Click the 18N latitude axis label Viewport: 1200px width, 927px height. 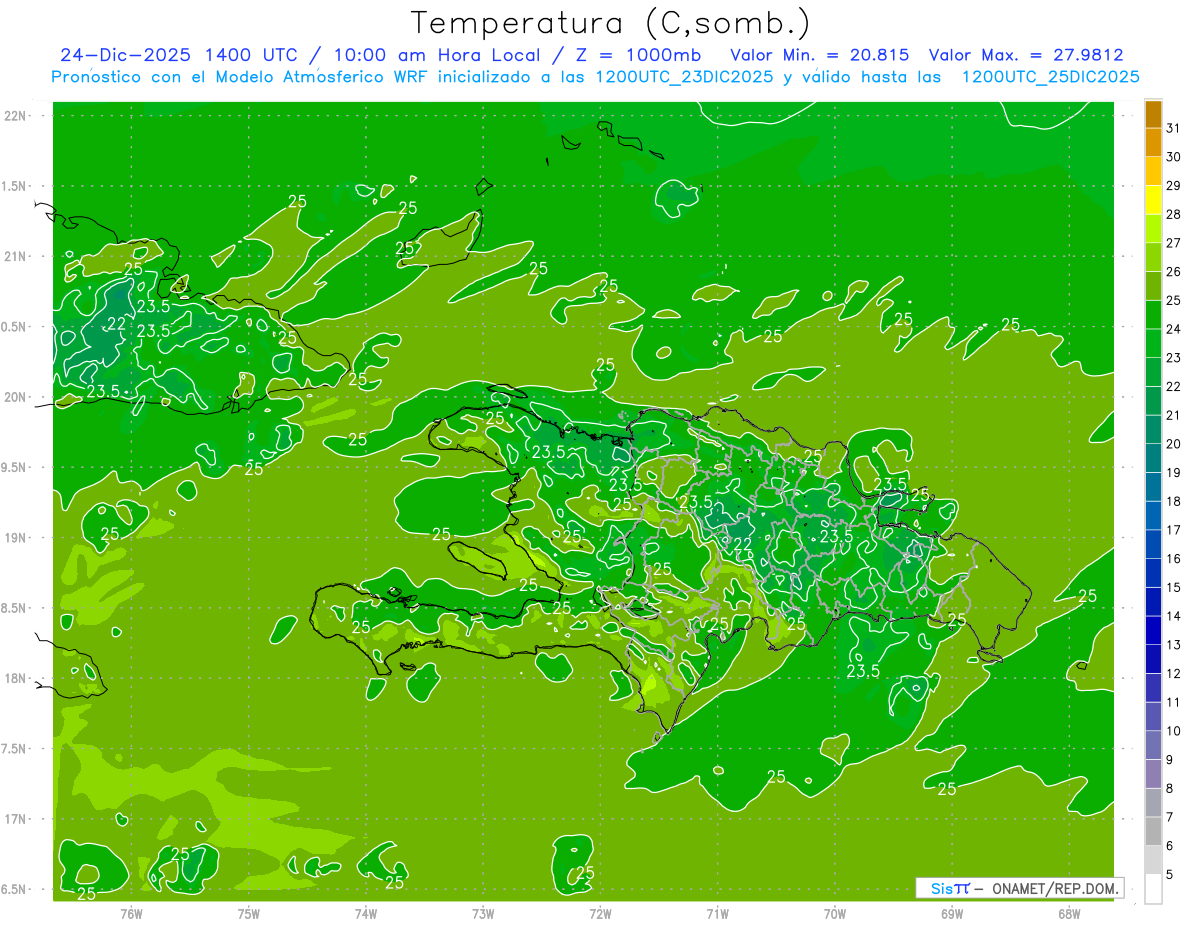tap(16, 679)
